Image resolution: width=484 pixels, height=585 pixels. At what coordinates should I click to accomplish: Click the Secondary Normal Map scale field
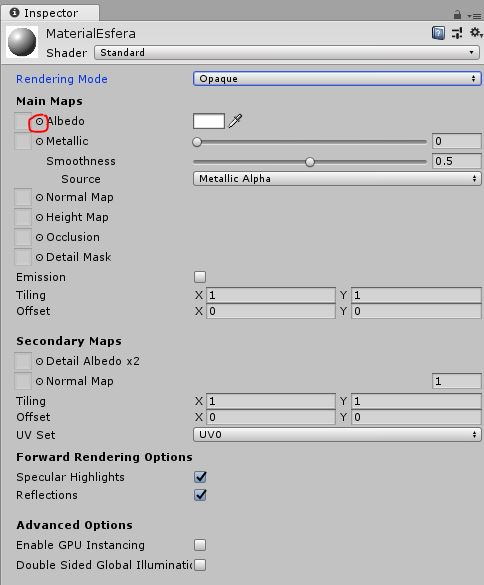click(x=457, y=381)
